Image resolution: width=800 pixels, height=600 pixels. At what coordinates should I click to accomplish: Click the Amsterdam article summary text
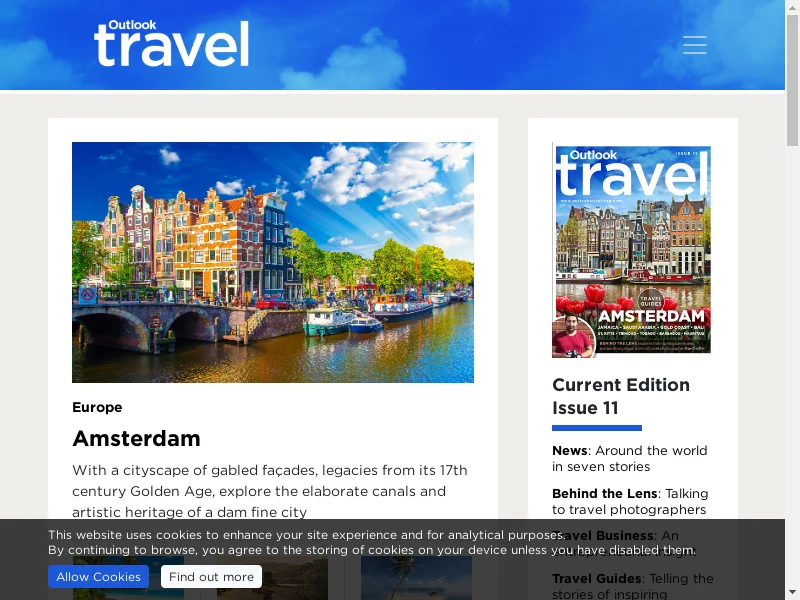270,491
